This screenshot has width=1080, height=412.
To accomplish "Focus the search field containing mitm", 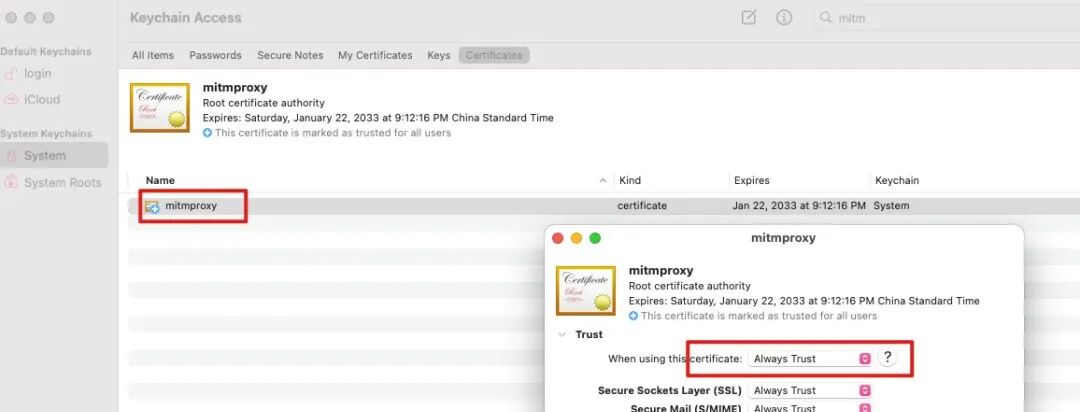I will click(947, 19).
